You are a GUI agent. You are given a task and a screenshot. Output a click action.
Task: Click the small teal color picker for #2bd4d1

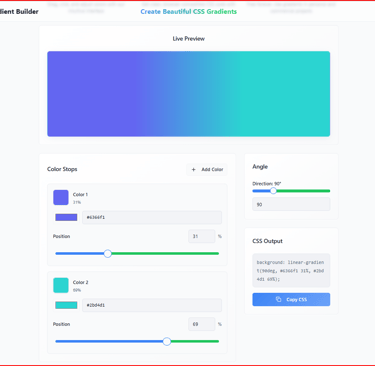(66, 305)
